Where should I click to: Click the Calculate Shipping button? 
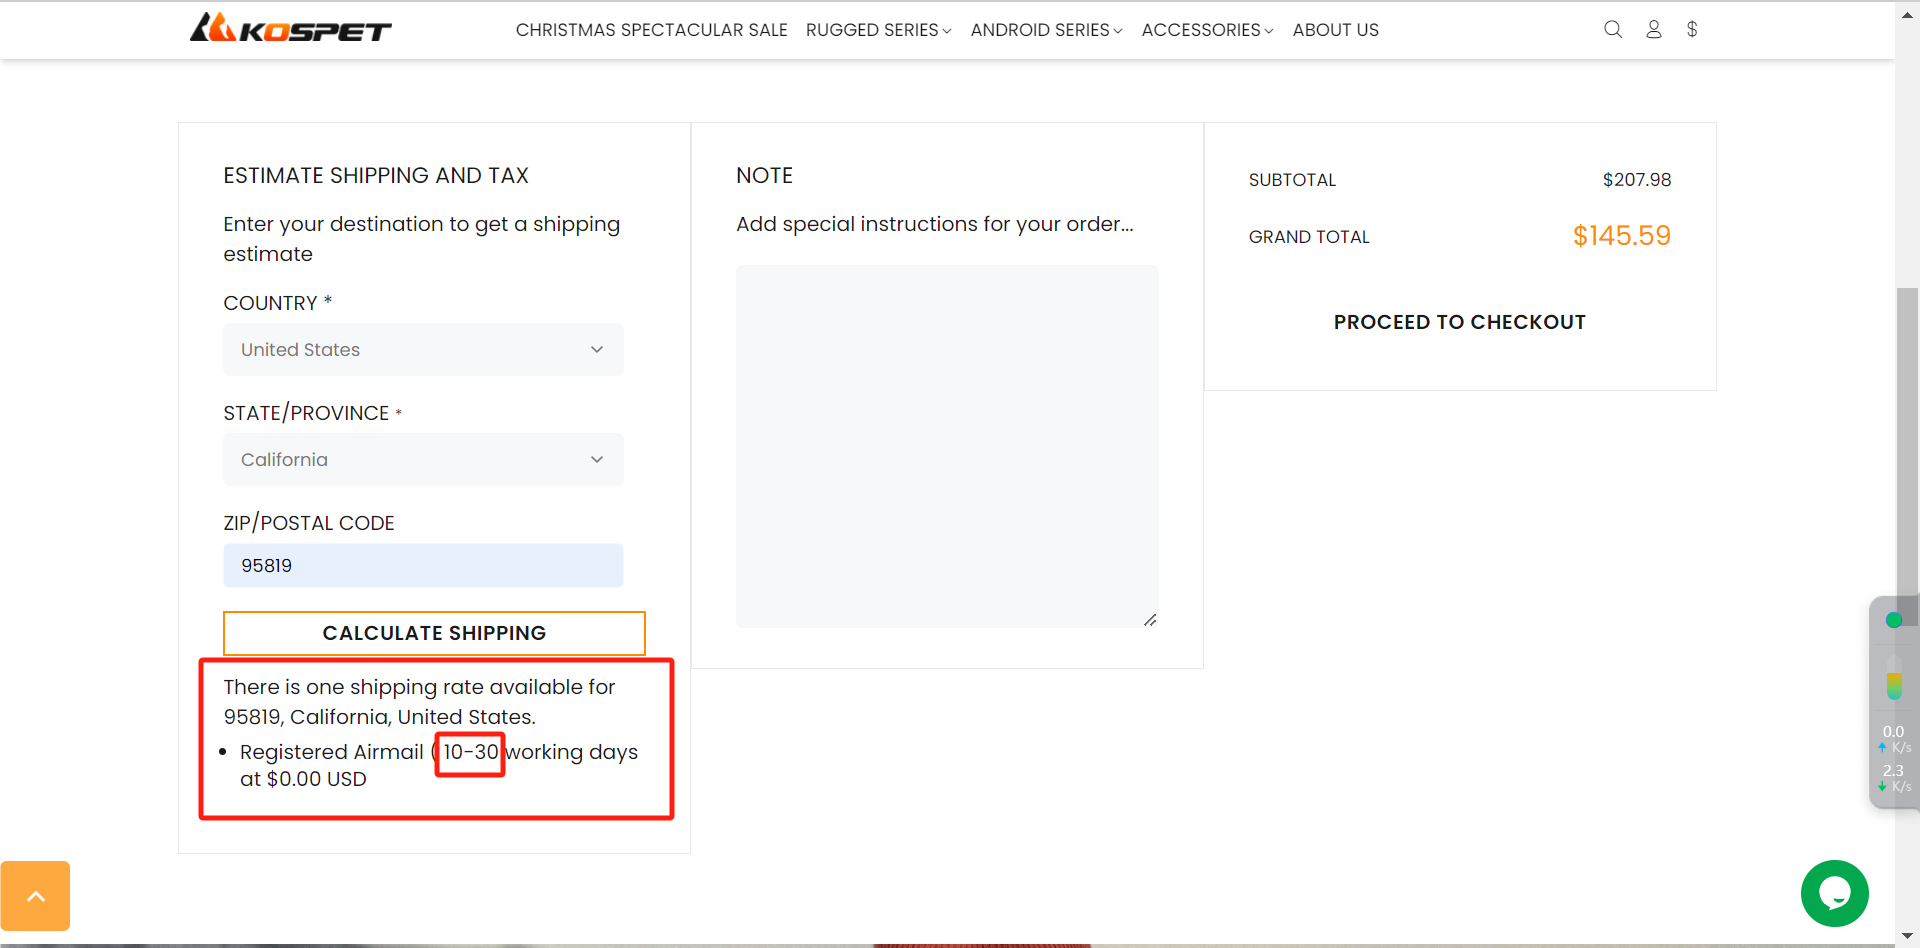434,633
